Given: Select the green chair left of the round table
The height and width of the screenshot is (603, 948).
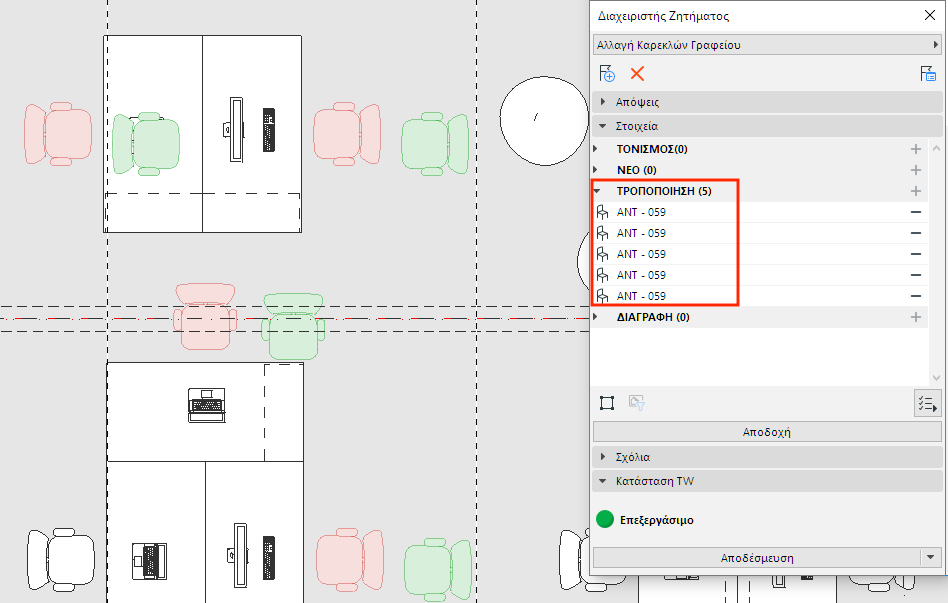Looking at the screenshot, I should pos(435,144).
